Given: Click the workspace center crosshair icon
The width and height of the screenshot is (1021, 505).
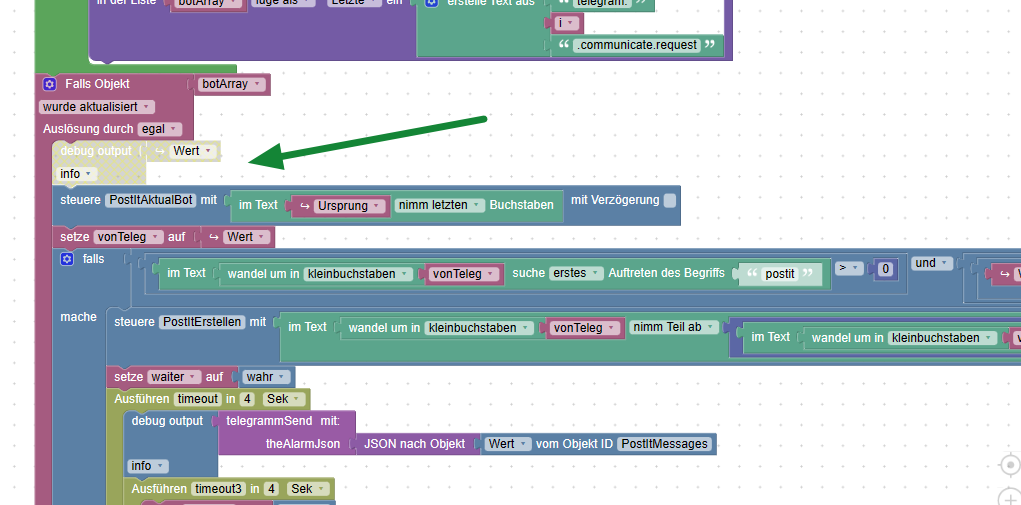Looking at the screenshot, I should 1010,465.
